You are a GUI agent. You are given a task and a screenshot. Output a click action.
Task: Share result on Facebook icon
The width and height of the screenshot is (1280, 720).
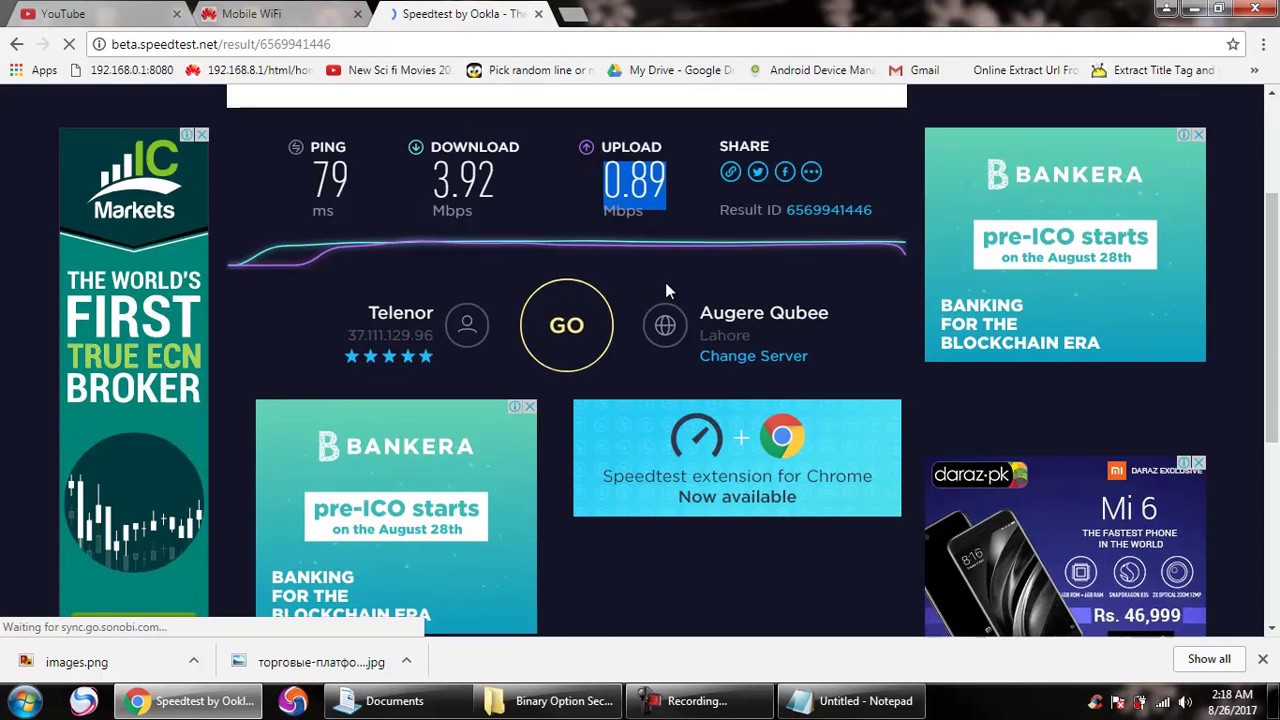(784, 172)
